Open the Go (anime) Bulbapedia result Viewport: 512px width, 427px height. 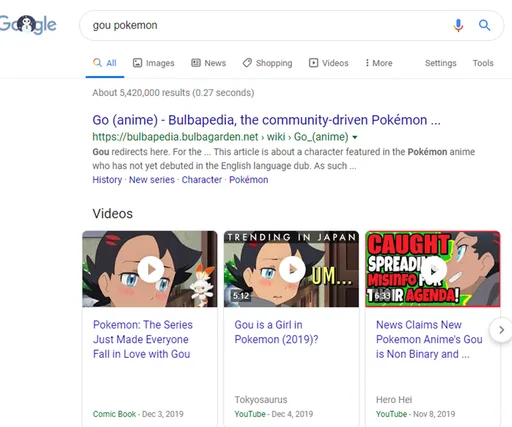point(266,120)
